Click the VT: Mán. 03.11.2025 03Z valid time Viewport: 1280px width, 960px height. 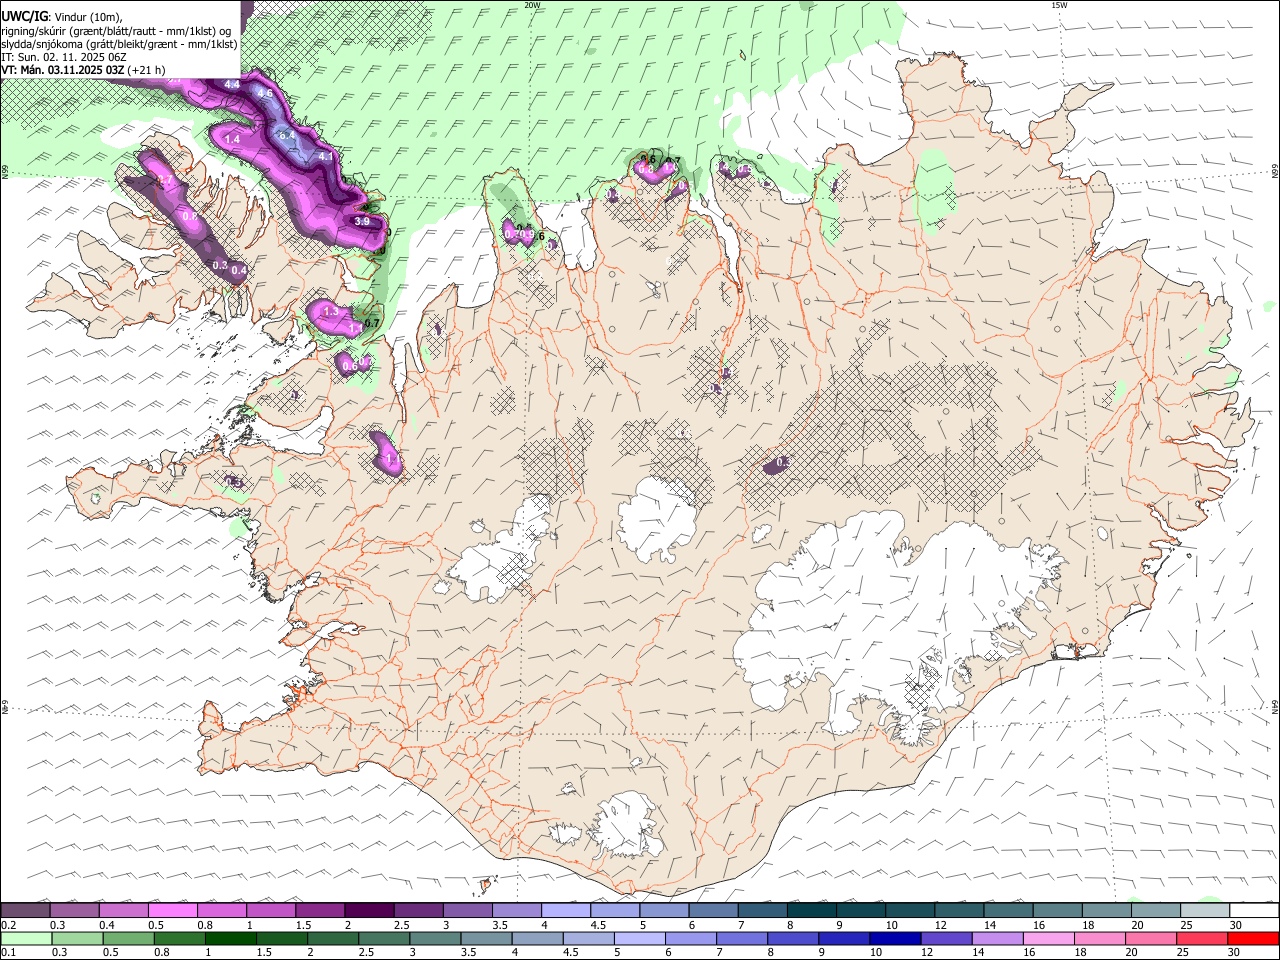pos(63,70)
